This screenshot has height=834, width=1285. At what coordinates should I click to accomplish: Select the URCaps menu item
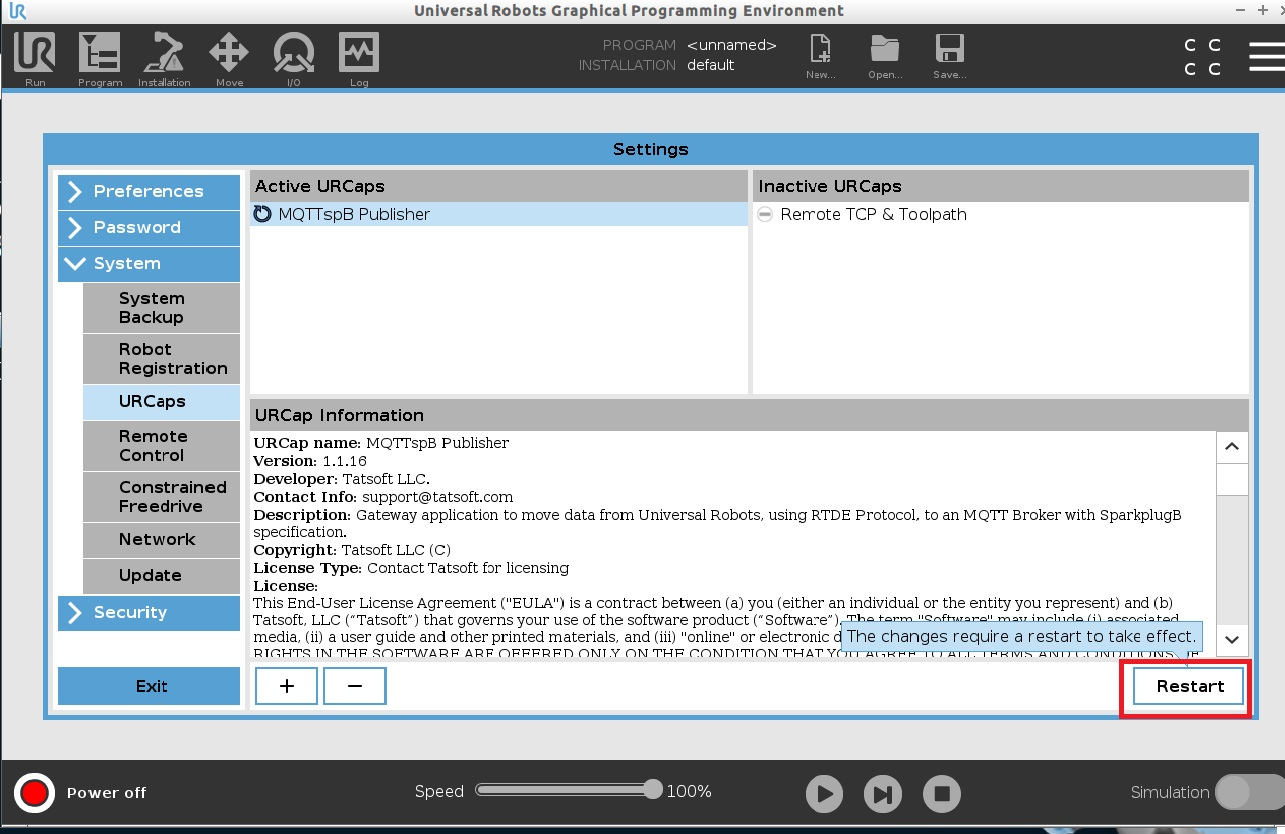tap(161, 402)
